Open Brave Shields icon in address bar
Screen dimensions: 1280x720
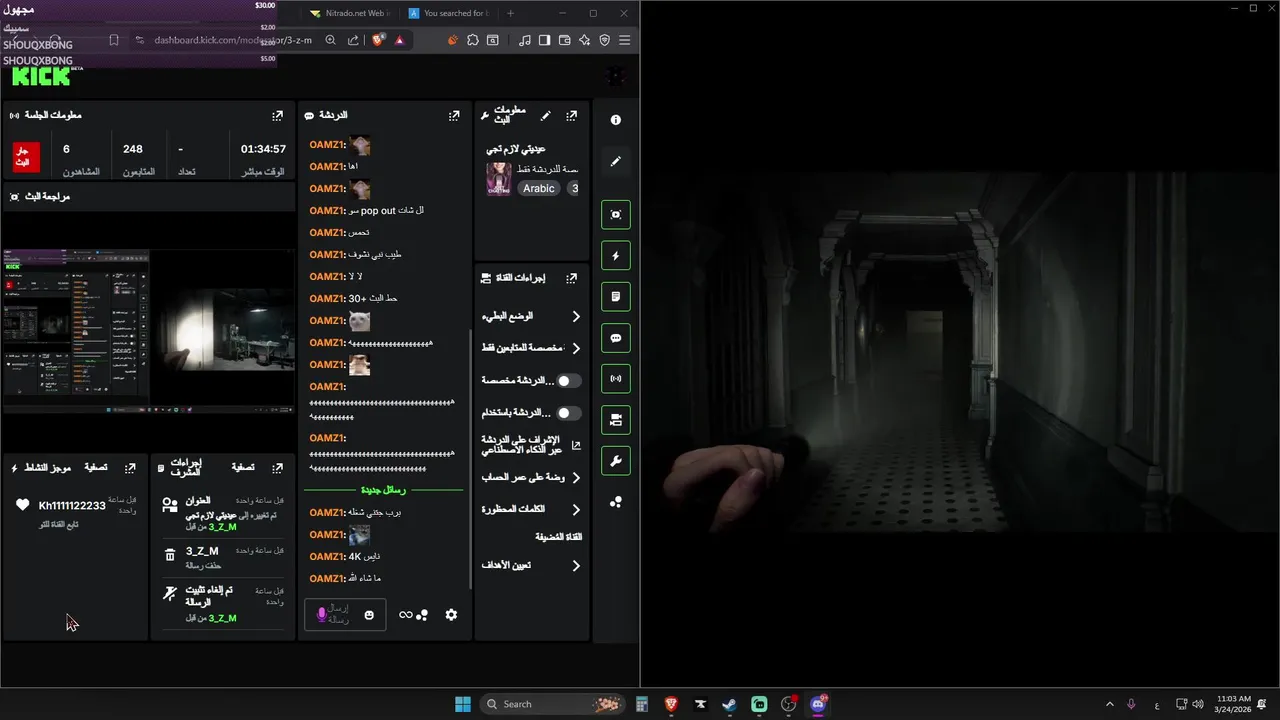click(378, 40)
